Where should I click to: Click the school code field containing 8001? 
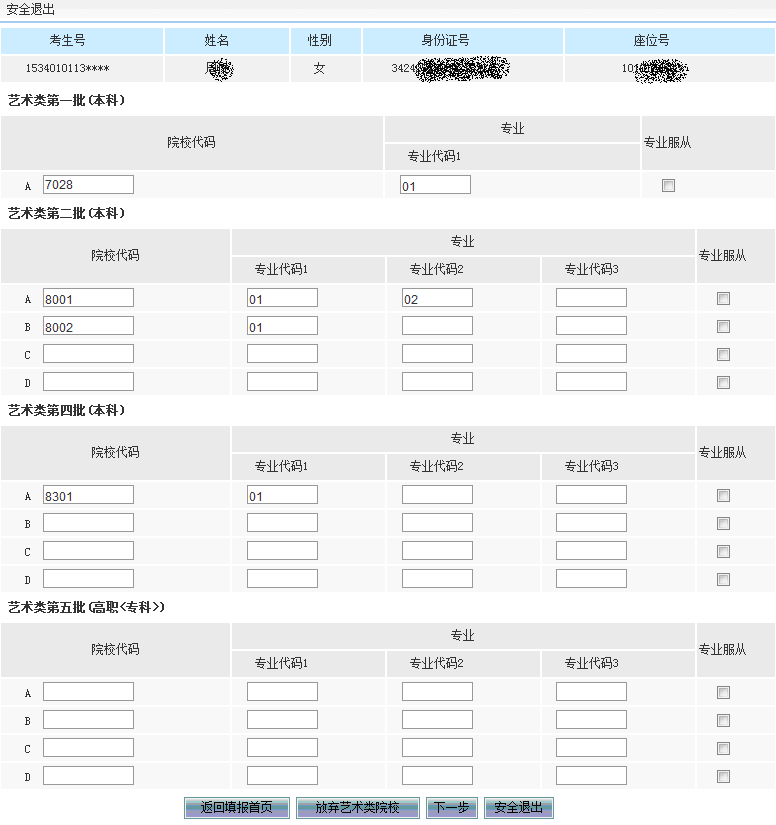click(x=88, y=298)
